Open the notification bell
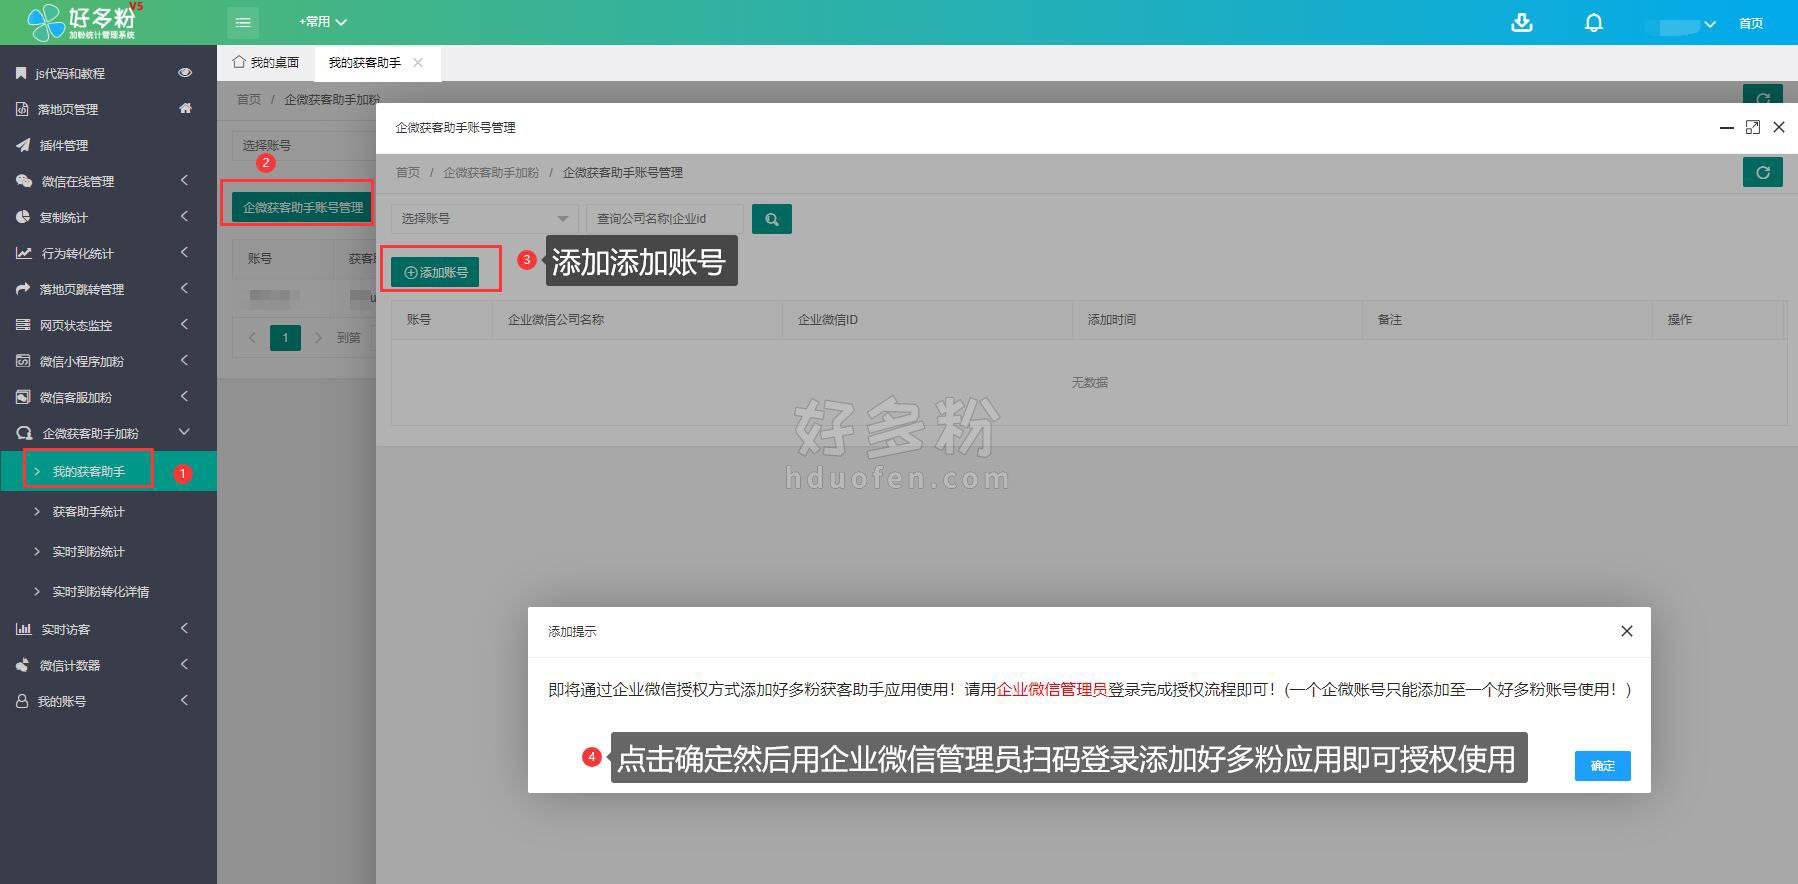 1594,22
